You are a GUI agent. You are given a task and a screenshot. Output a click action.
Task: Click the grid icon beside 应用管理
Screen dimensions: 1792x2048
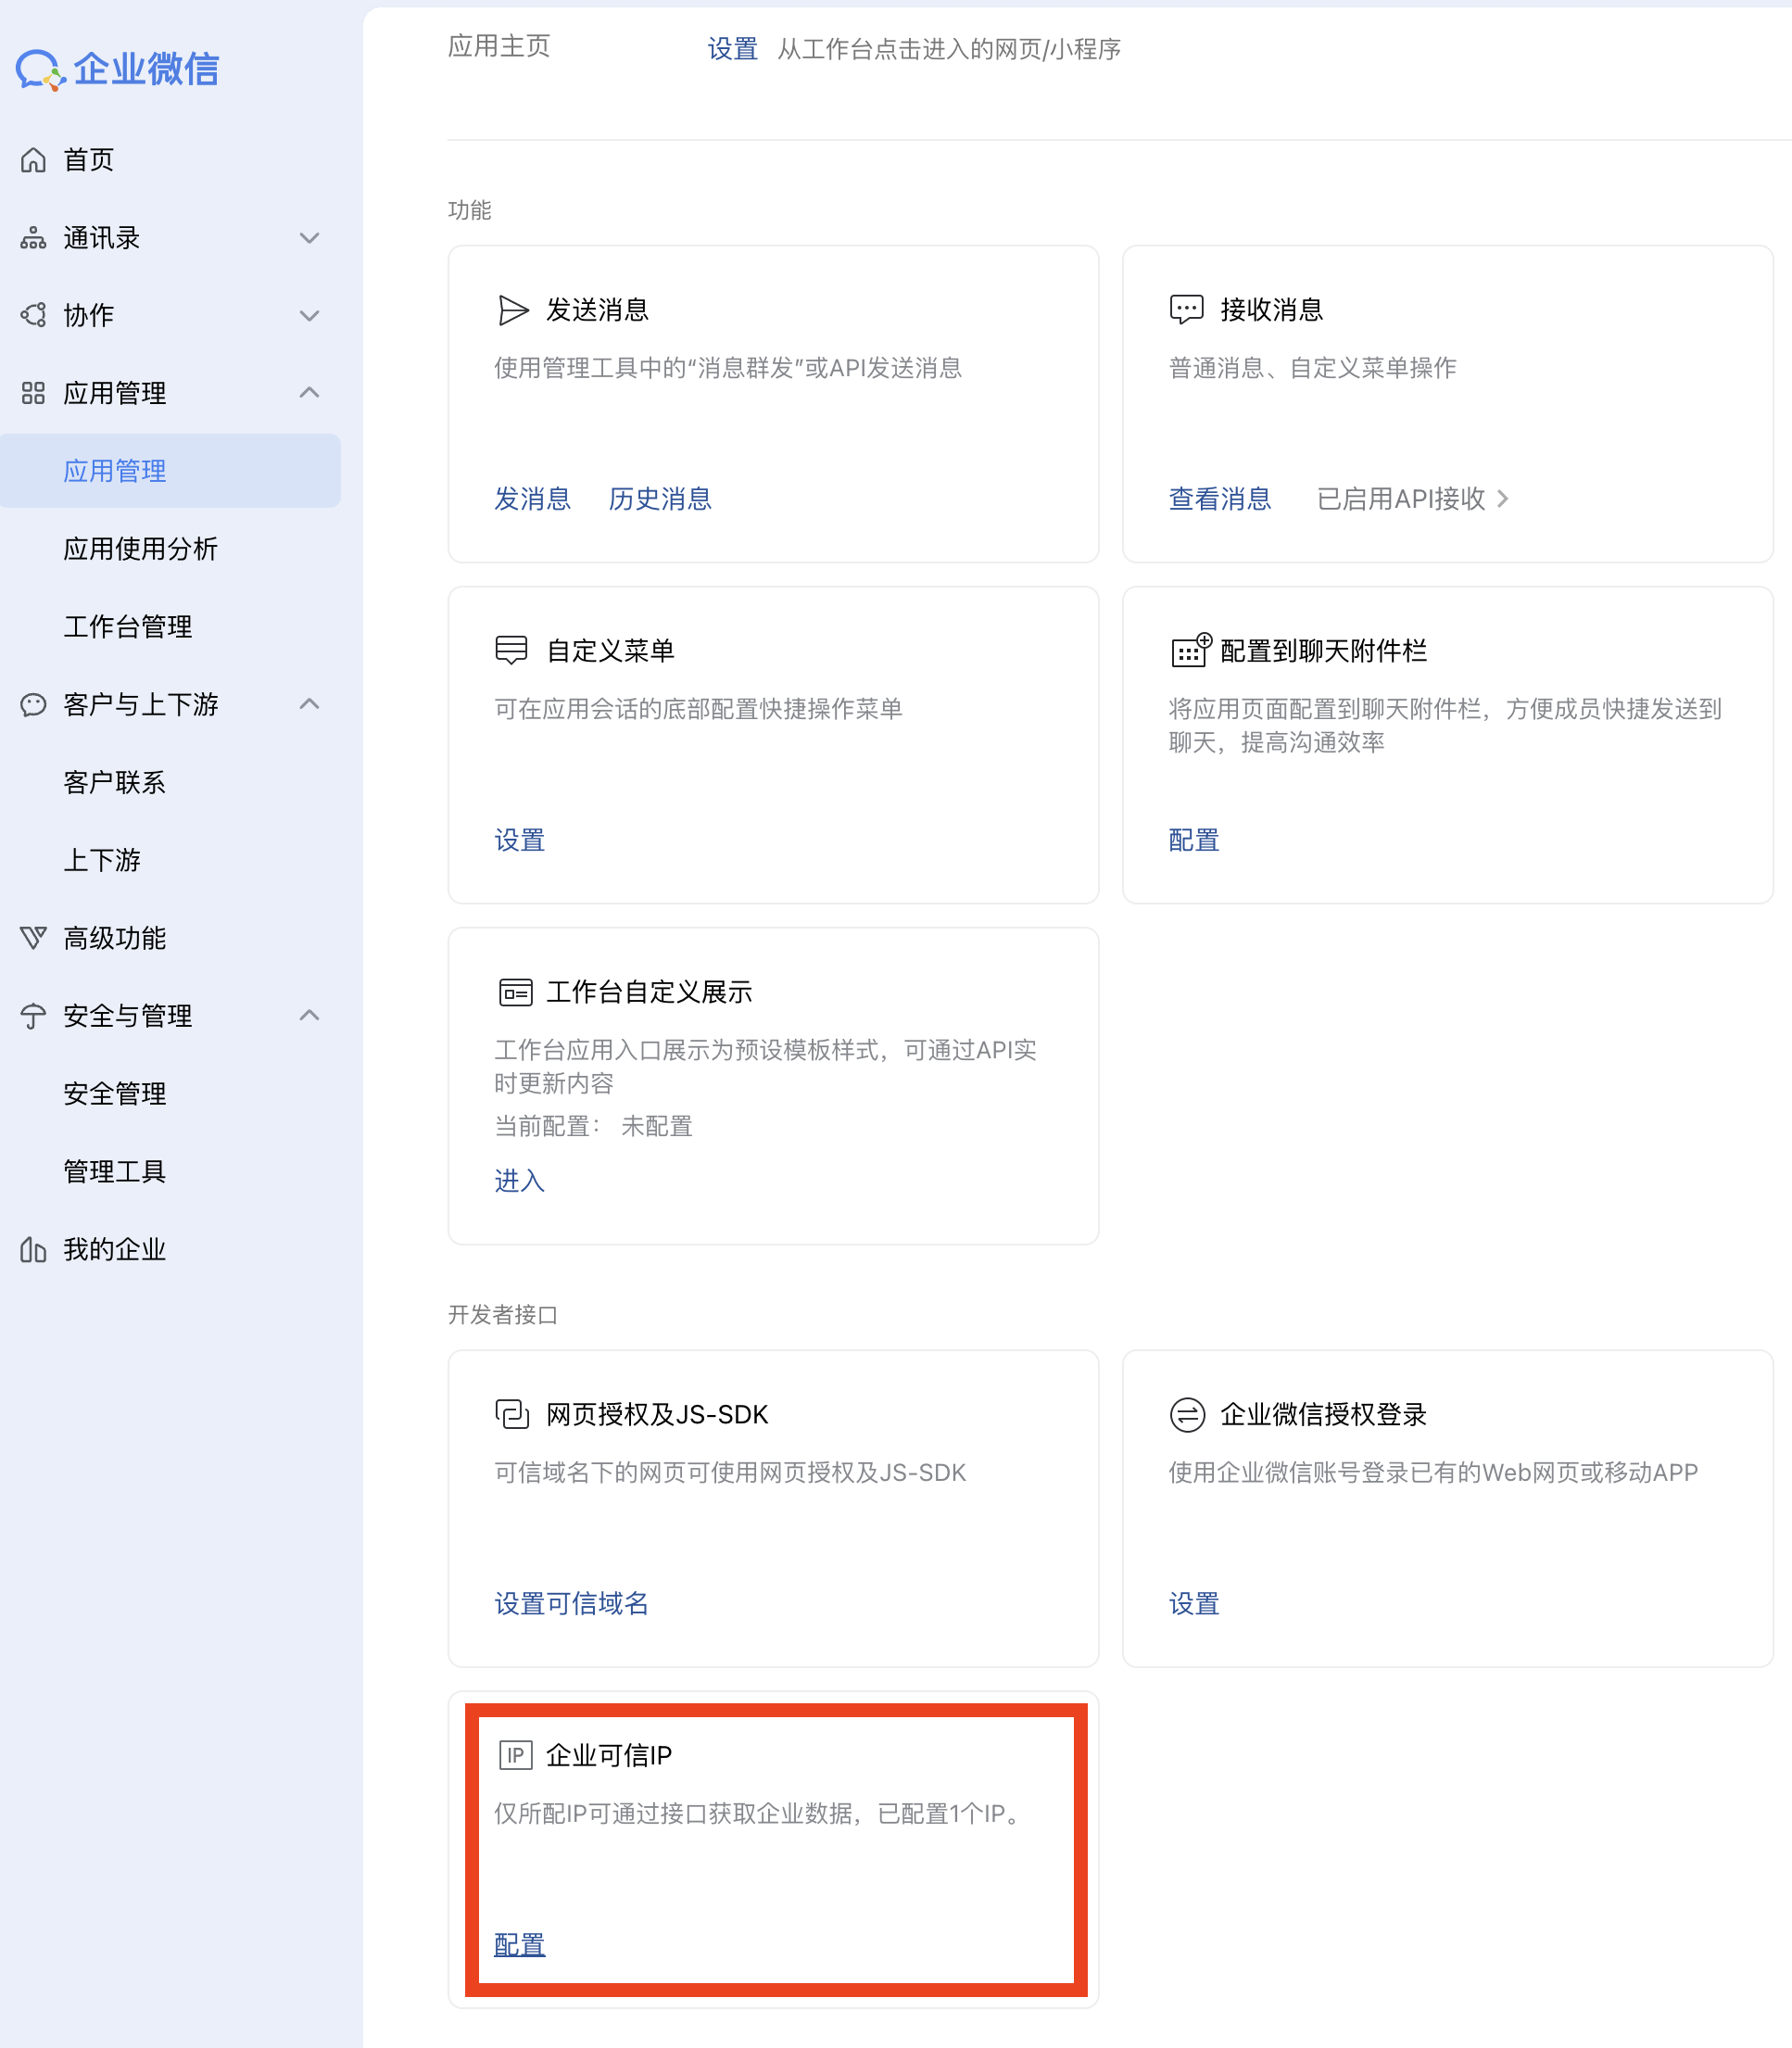pos(33,393)
